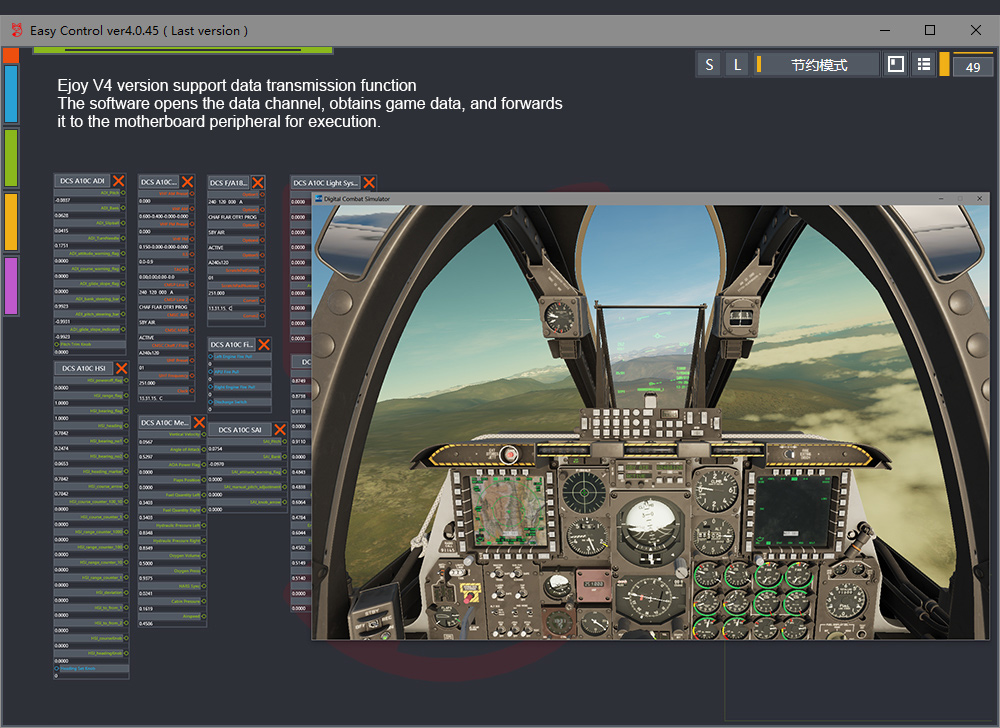This screenshot has width=1000, height=728.
Task: Switch to single-window layout view icon
Action: pyautogui.click(x=896, y=64)
